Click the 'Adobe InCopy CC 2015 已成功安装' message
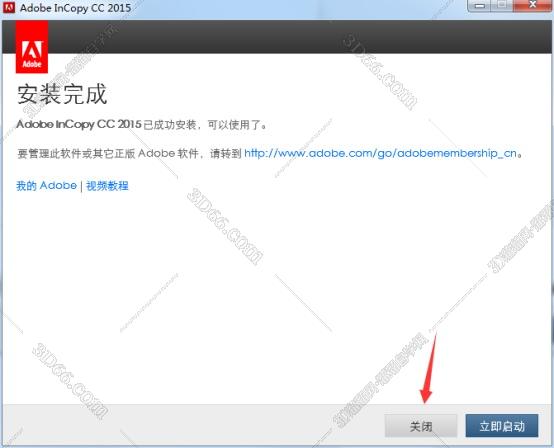Image resolution: width=554 pixels, height=448 pixels. point(141,125)
